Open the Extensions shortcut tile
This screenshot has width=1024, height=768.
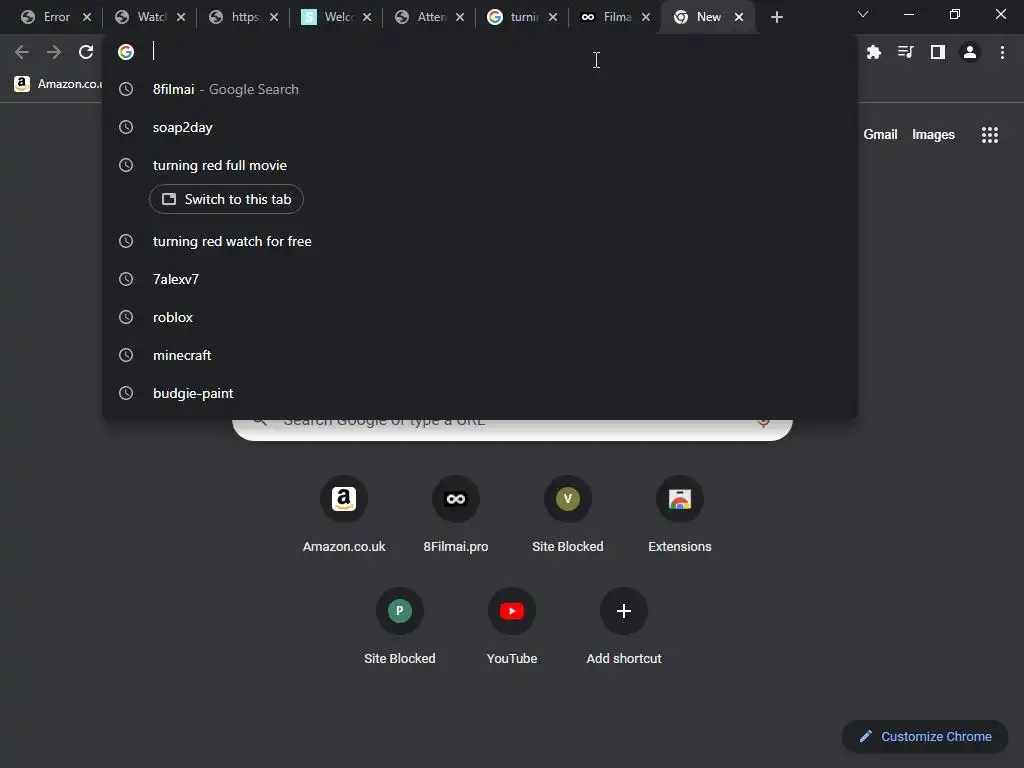click(680, 515)
